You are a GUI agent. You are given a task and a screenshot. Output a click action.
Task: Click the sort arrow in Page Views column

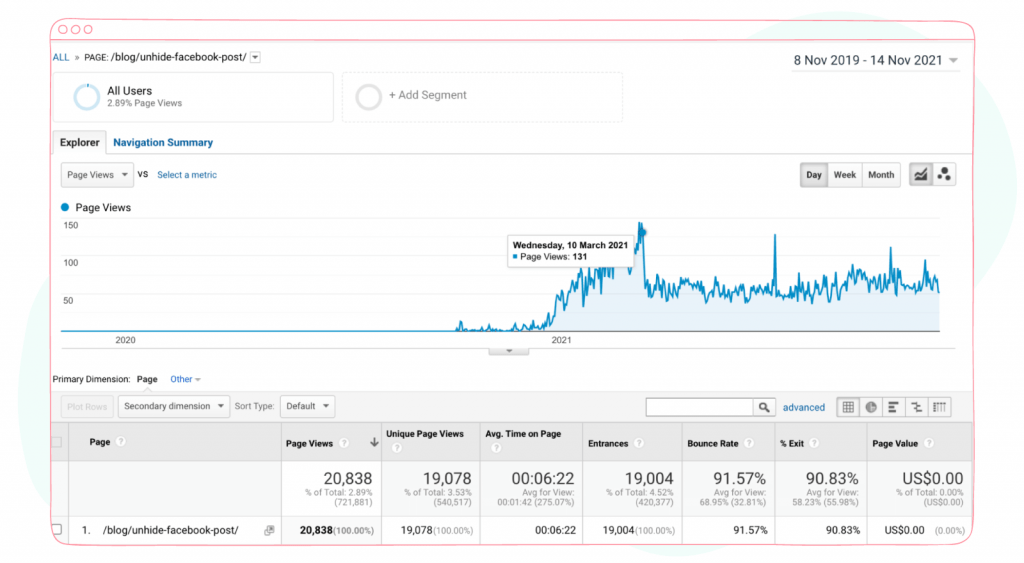coord(374,443)
